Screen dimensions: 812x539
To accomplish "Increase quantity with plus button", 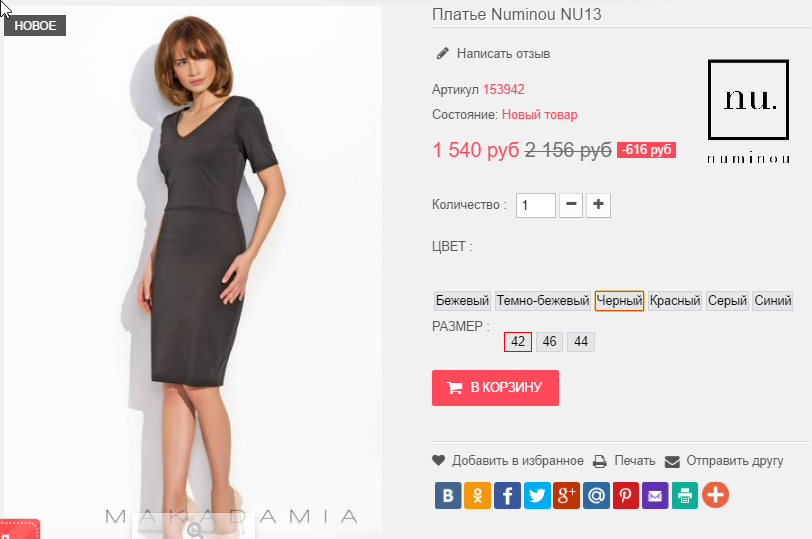I will pyautogui.click(x=598, y=205).
